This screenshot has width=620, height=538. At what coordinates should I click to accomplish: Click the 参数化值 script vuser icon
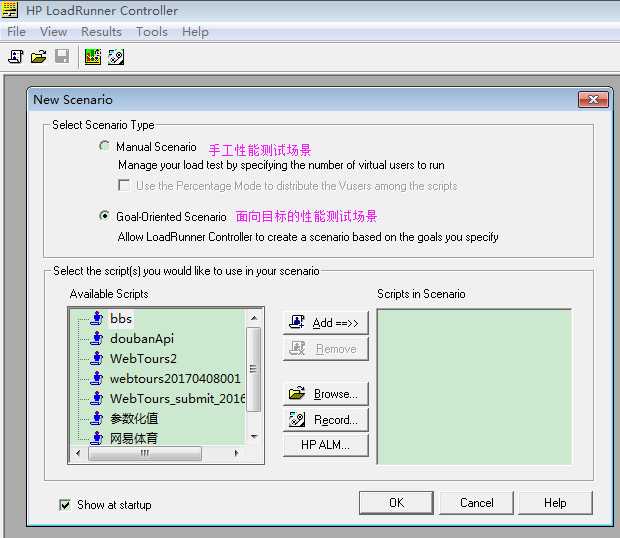[96, 418]
